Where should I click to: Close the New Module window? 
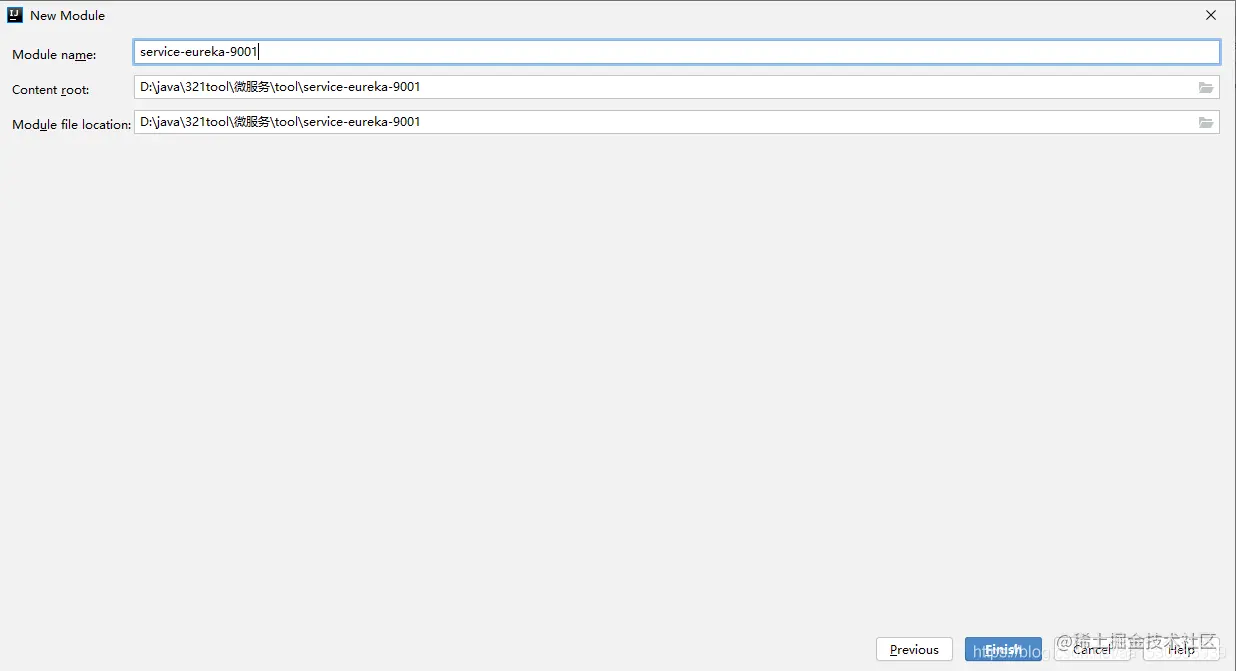tap(1211, 15)
